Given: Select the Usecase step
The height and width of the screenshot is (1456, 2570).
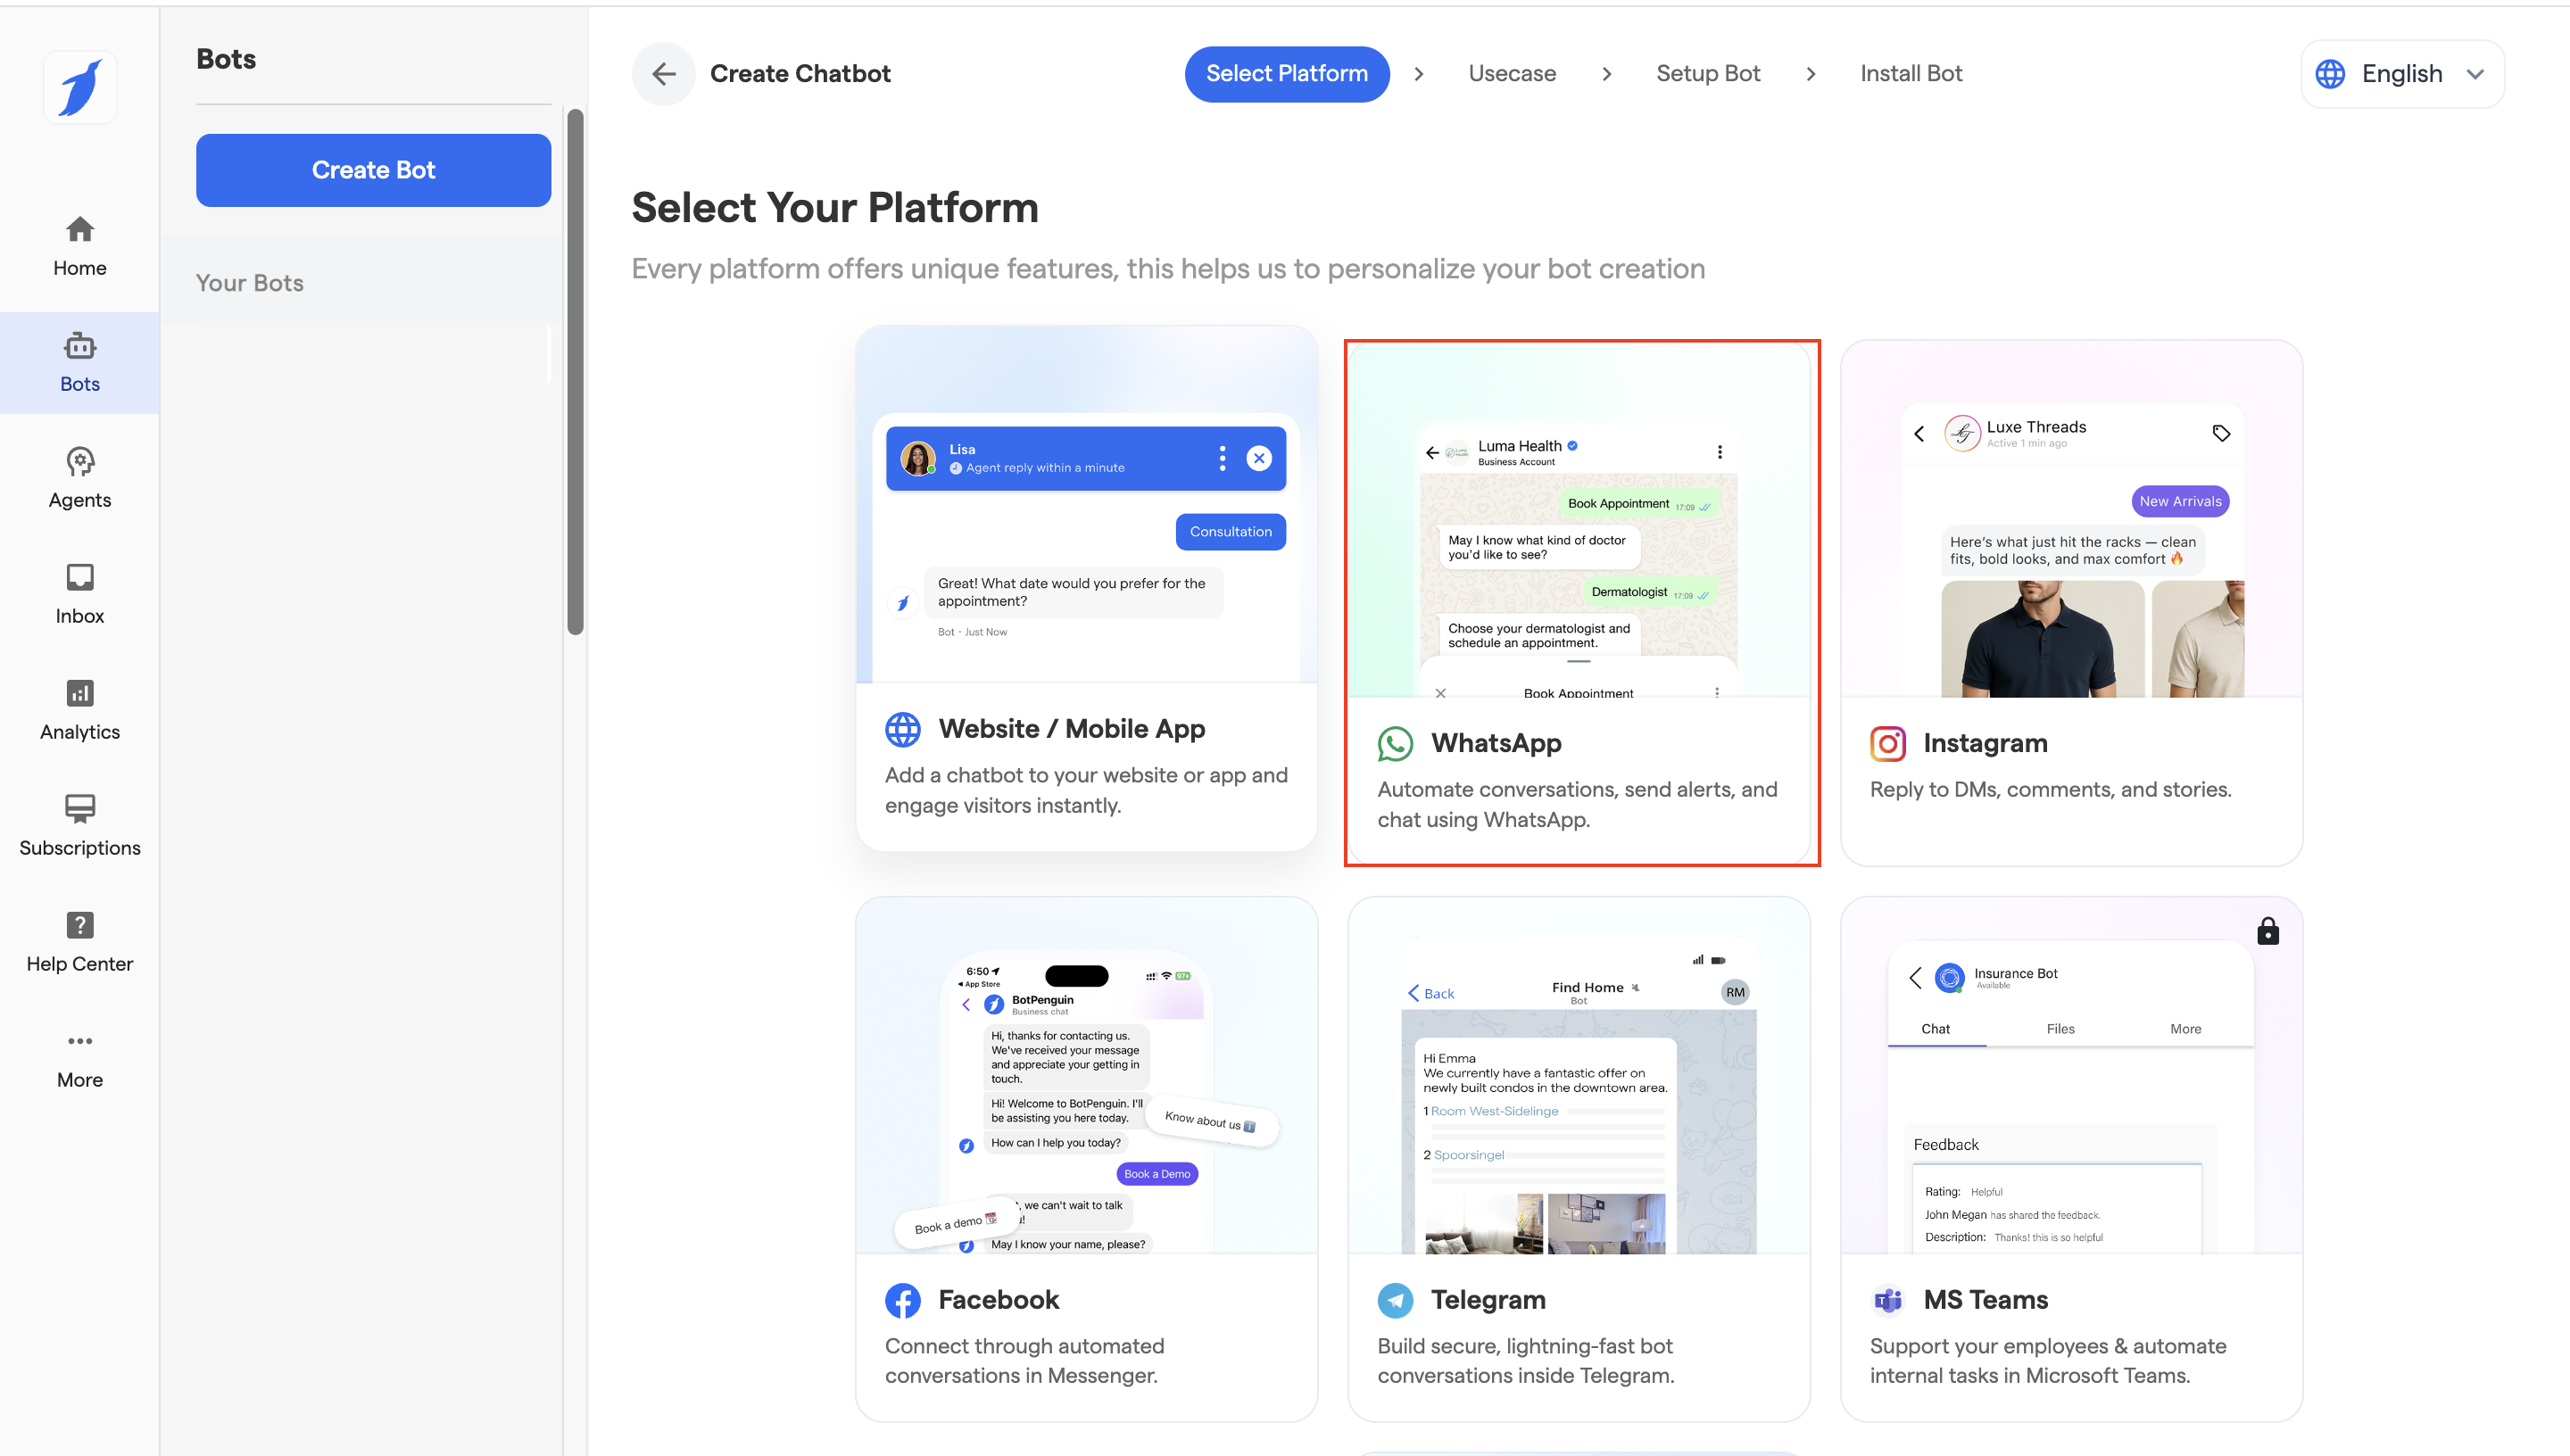Looking at the screenshot, I should tap(1511, 74).
